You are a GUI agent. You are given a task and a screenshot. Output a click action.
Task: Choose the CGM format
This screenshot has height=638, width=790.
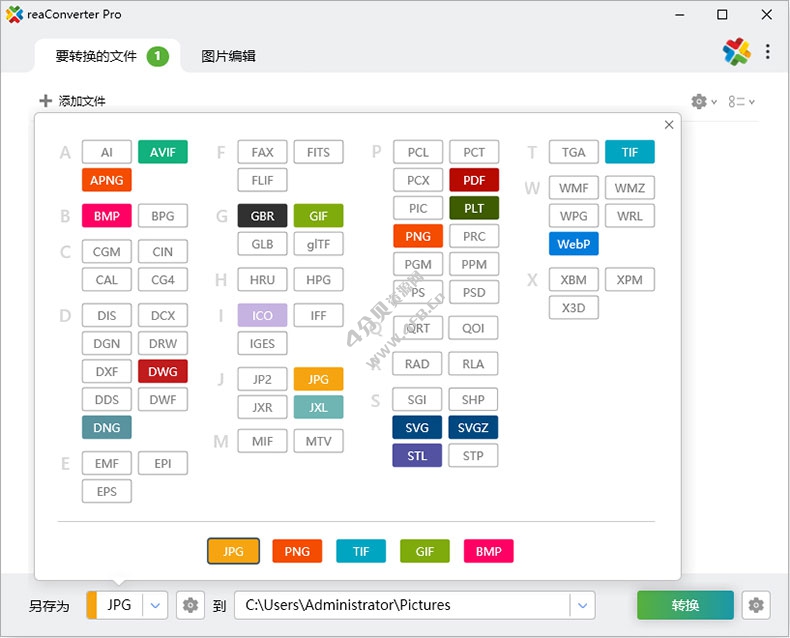tap(107, 251)
